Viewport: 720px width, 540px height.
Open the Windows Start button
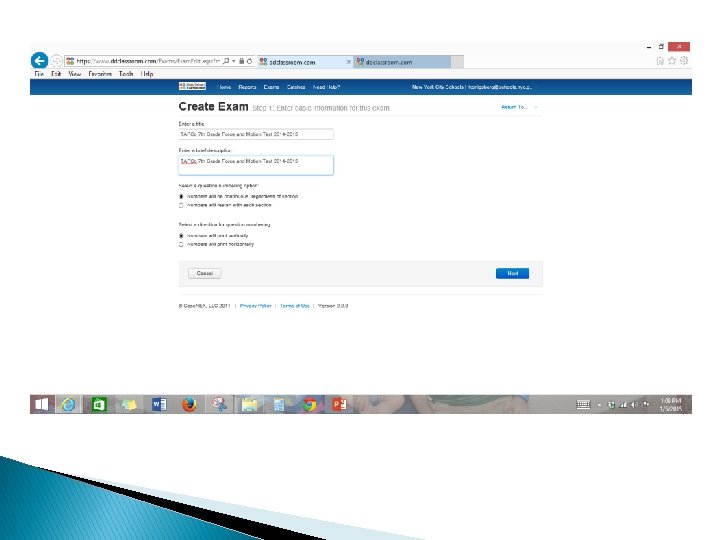(42, 405)
